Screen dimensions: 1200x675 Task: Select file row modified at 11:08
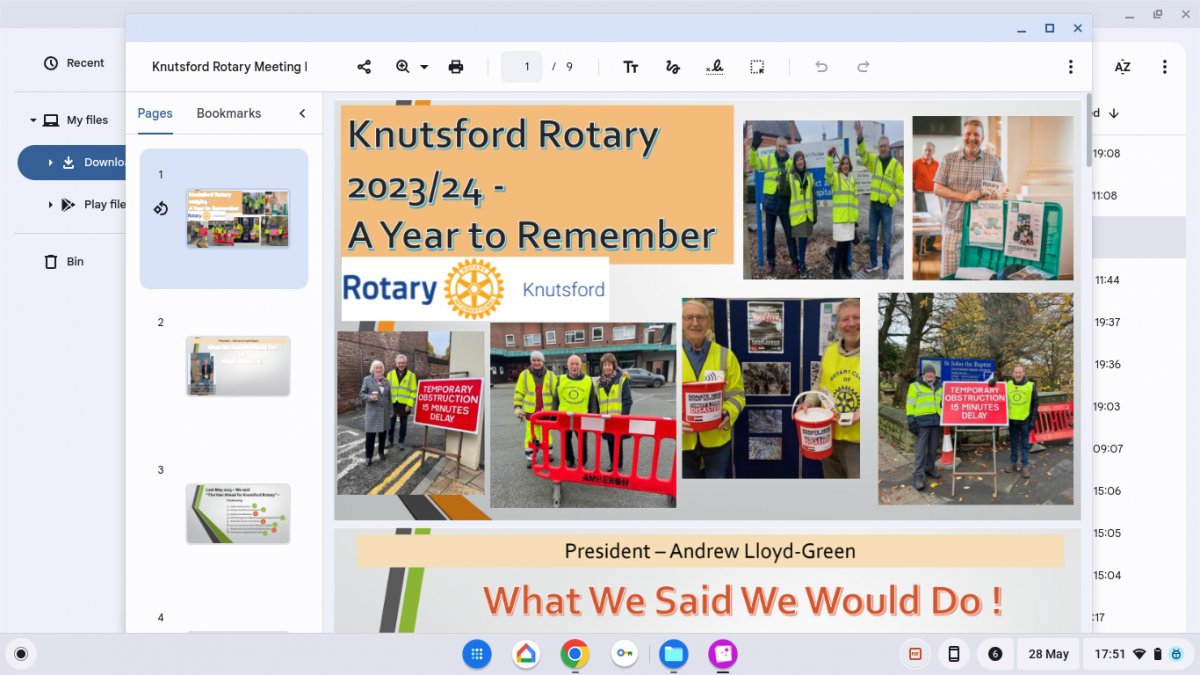pyautogui.click(x=1140, y=196)
